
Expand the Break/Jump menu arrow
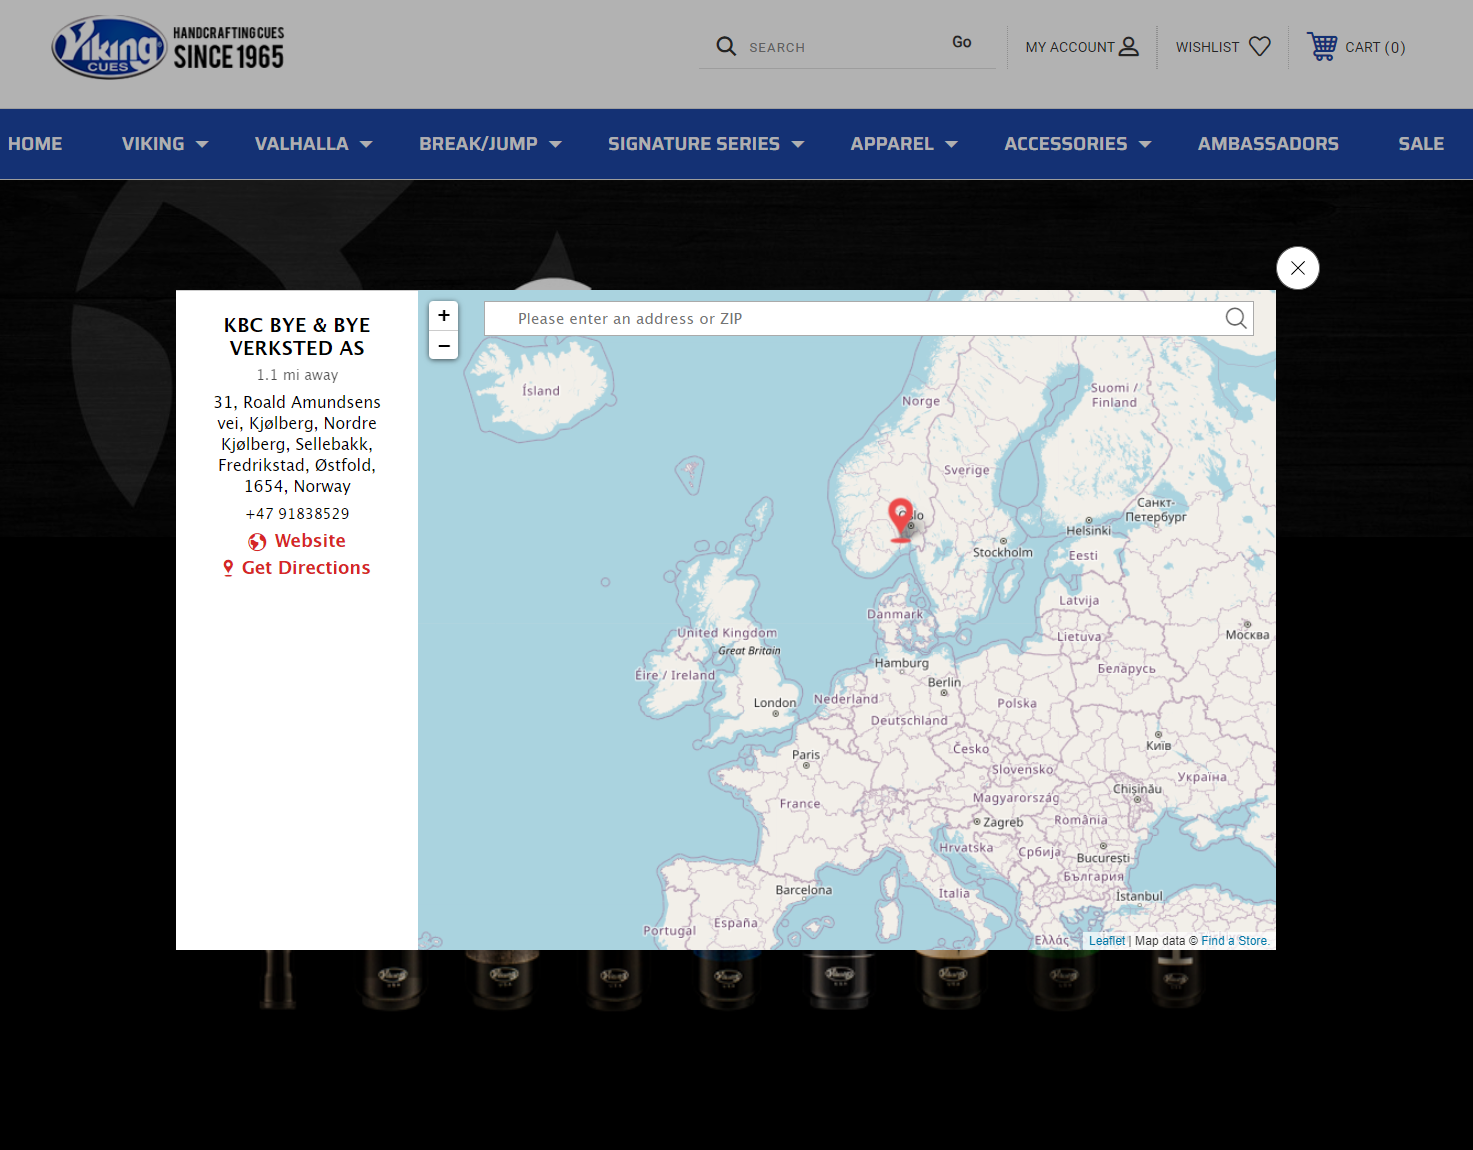(555, 144)
